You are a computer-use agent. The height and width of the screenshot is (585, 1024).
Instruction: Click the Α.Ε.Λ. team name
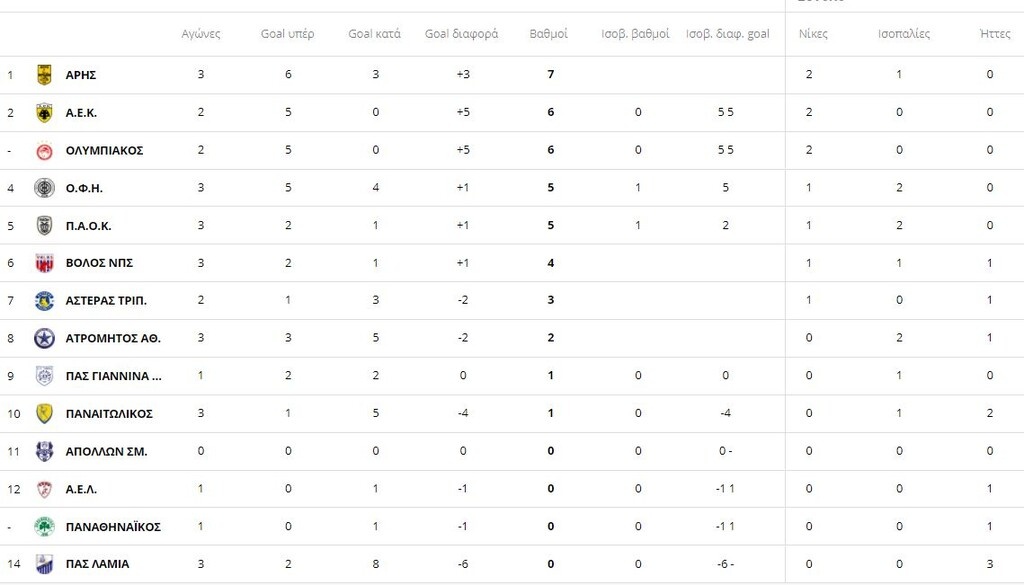pos(81,490)
